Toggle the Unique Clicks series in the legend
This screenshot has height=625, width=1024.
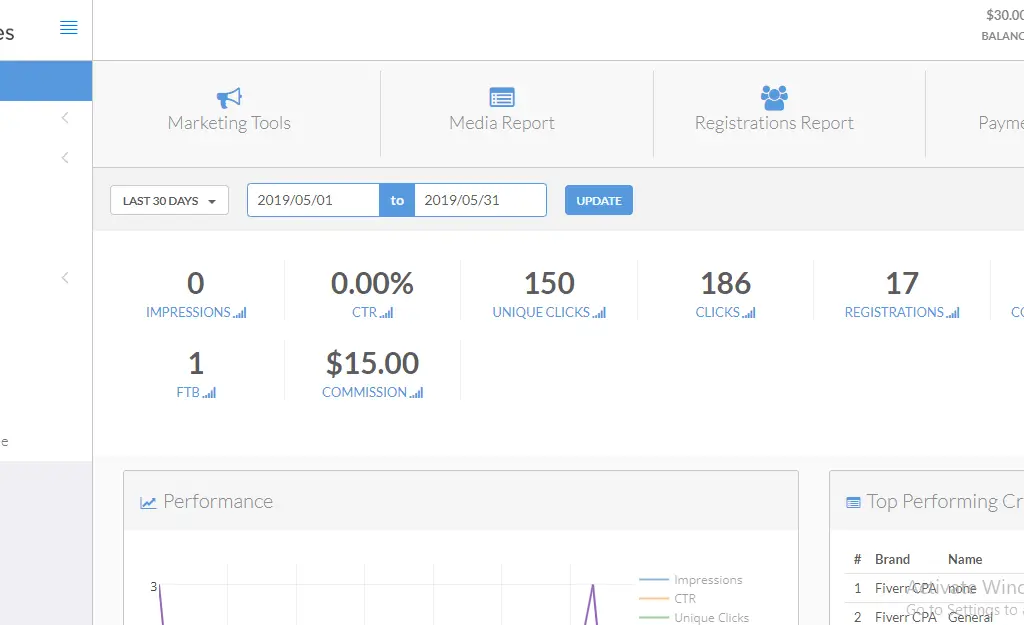click(694, 617)
